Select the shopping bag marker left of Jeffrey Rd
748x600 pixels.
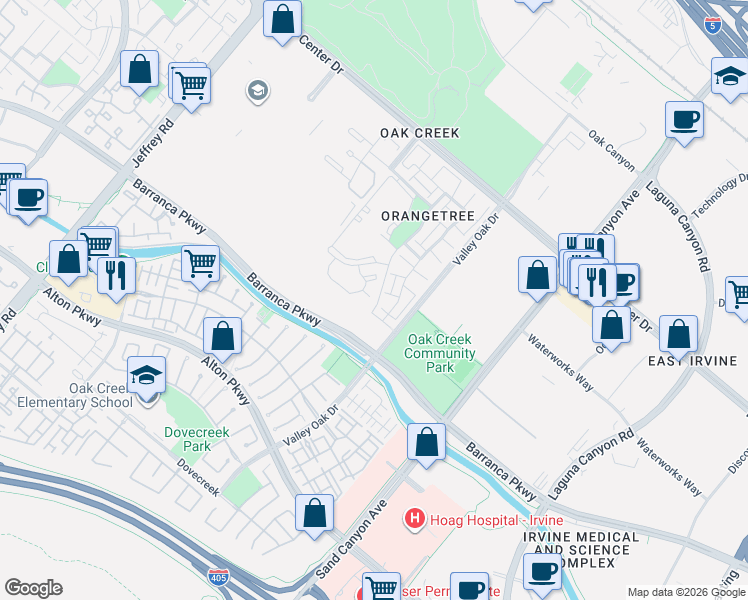tap(139, 69)
